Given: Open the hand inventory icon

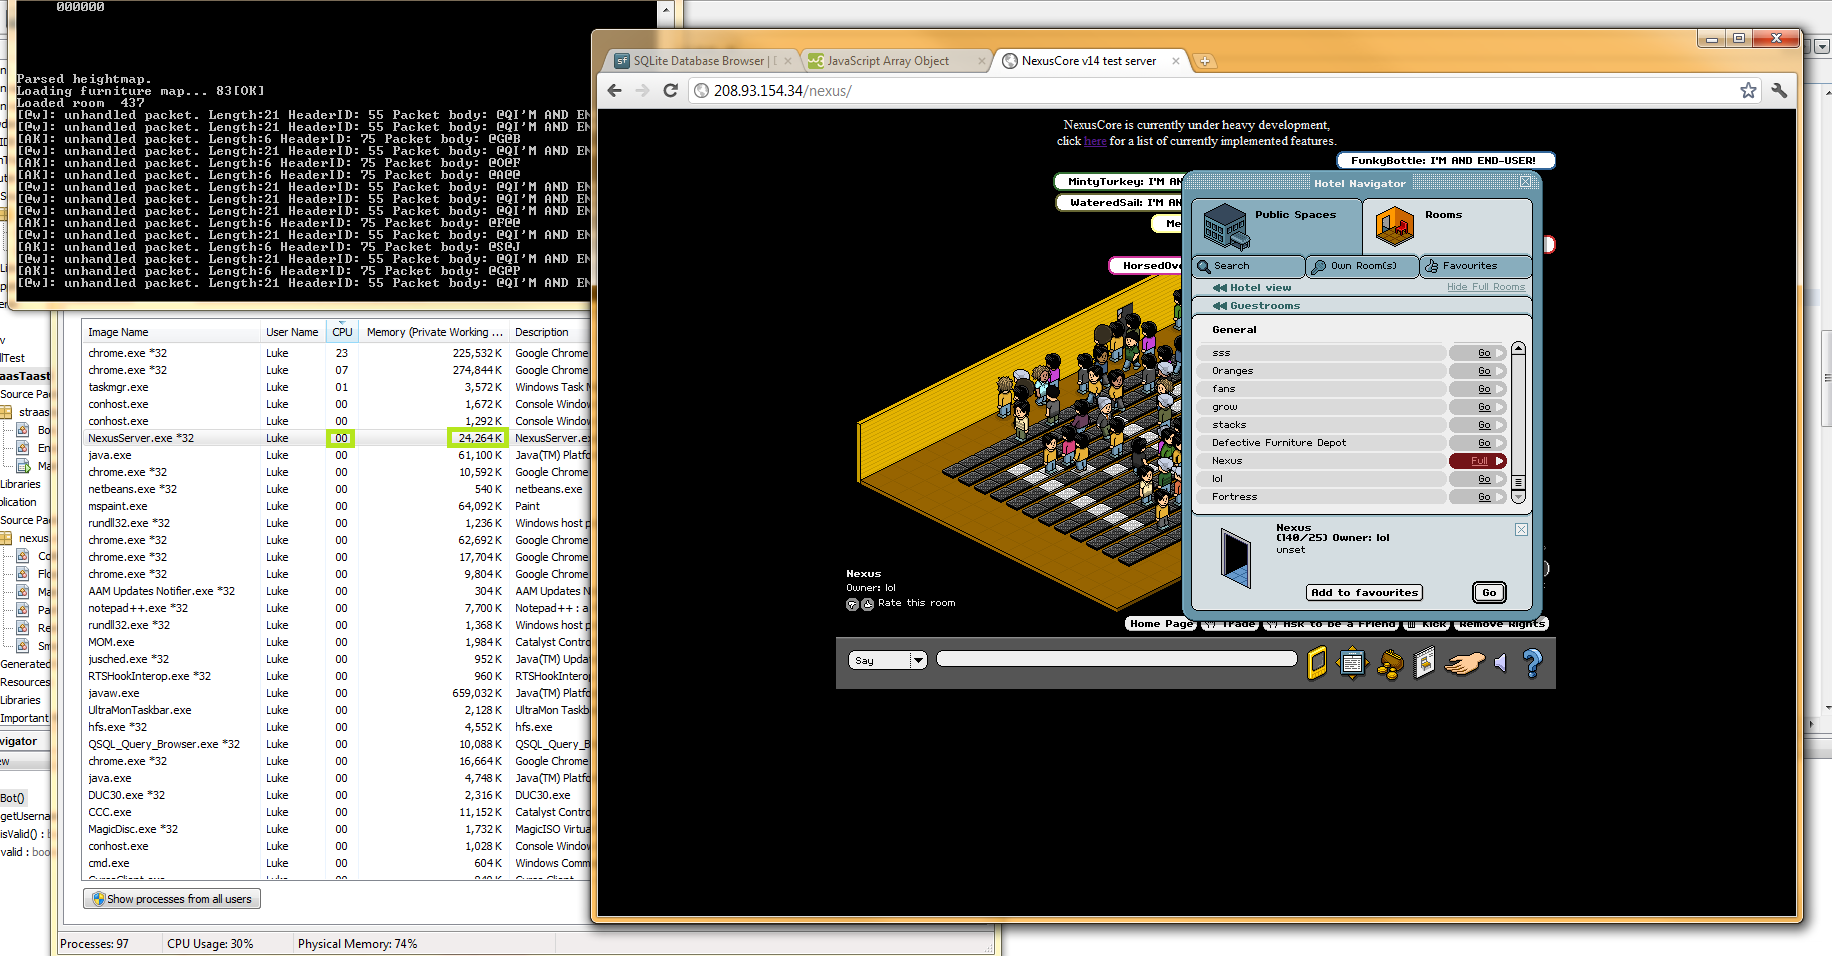Looking at the screenshot, I should tap(1464, 663).
